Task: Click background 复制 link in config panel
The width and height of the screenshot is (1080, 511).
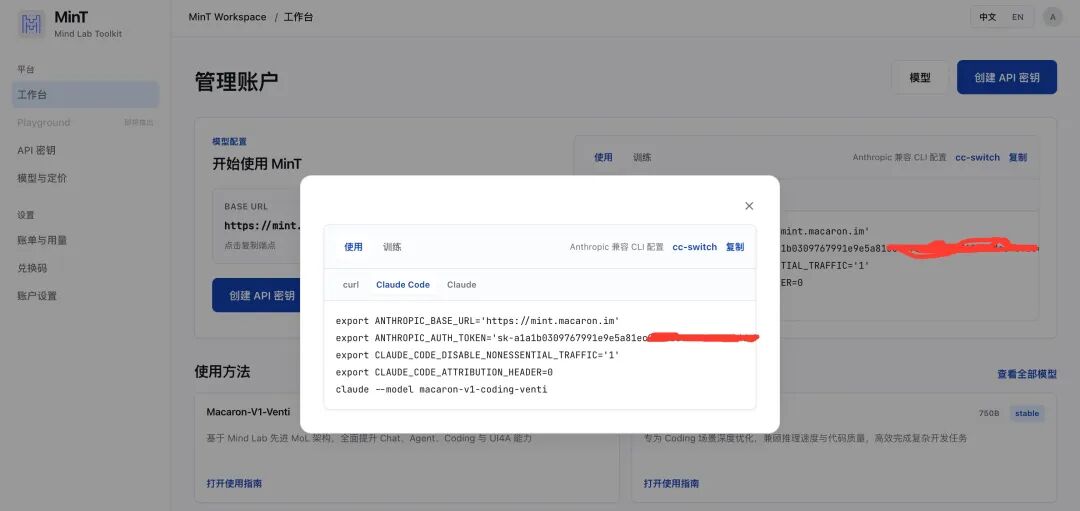Action: coord(1018,157)
